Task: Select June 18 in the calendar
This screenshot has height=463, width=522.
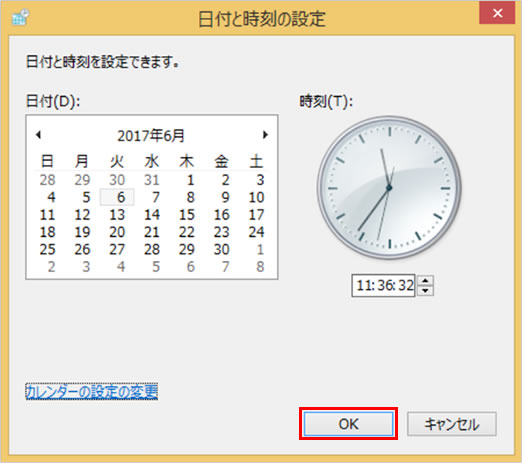Action: [x=48, y=232]
